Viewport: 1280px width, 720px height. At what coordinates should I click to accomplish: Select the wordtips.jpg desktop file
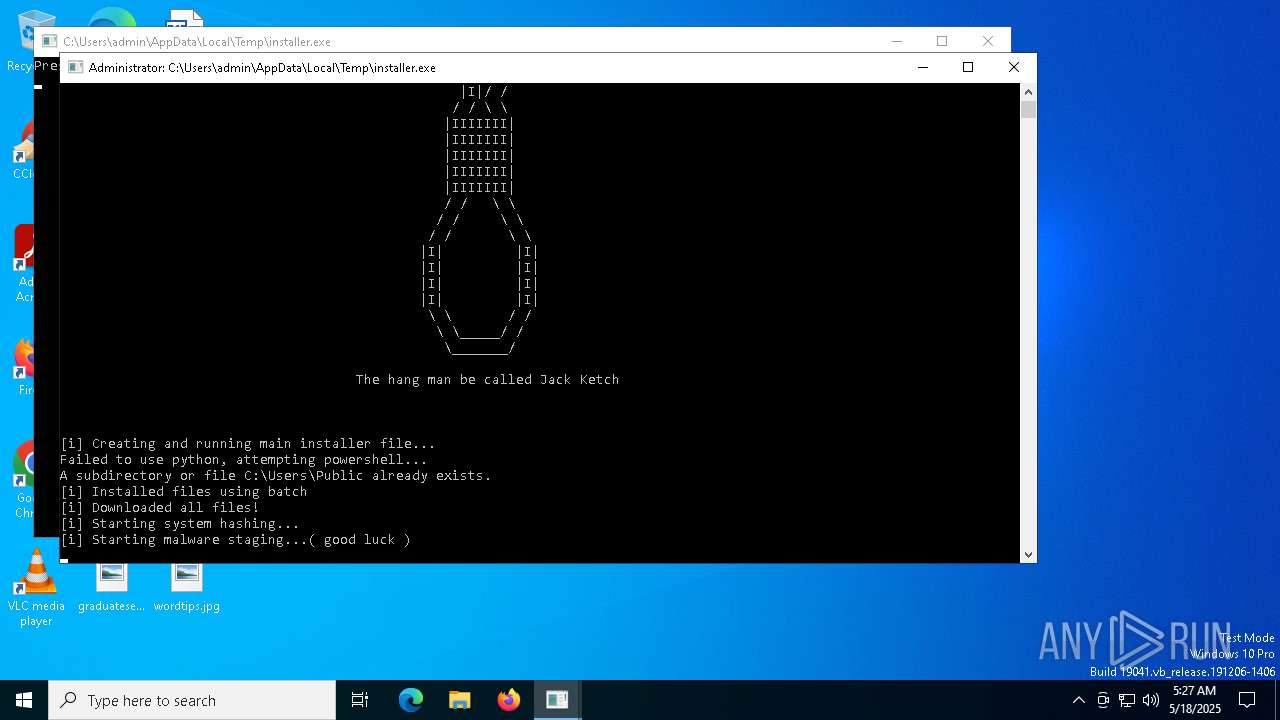[186, 587]
